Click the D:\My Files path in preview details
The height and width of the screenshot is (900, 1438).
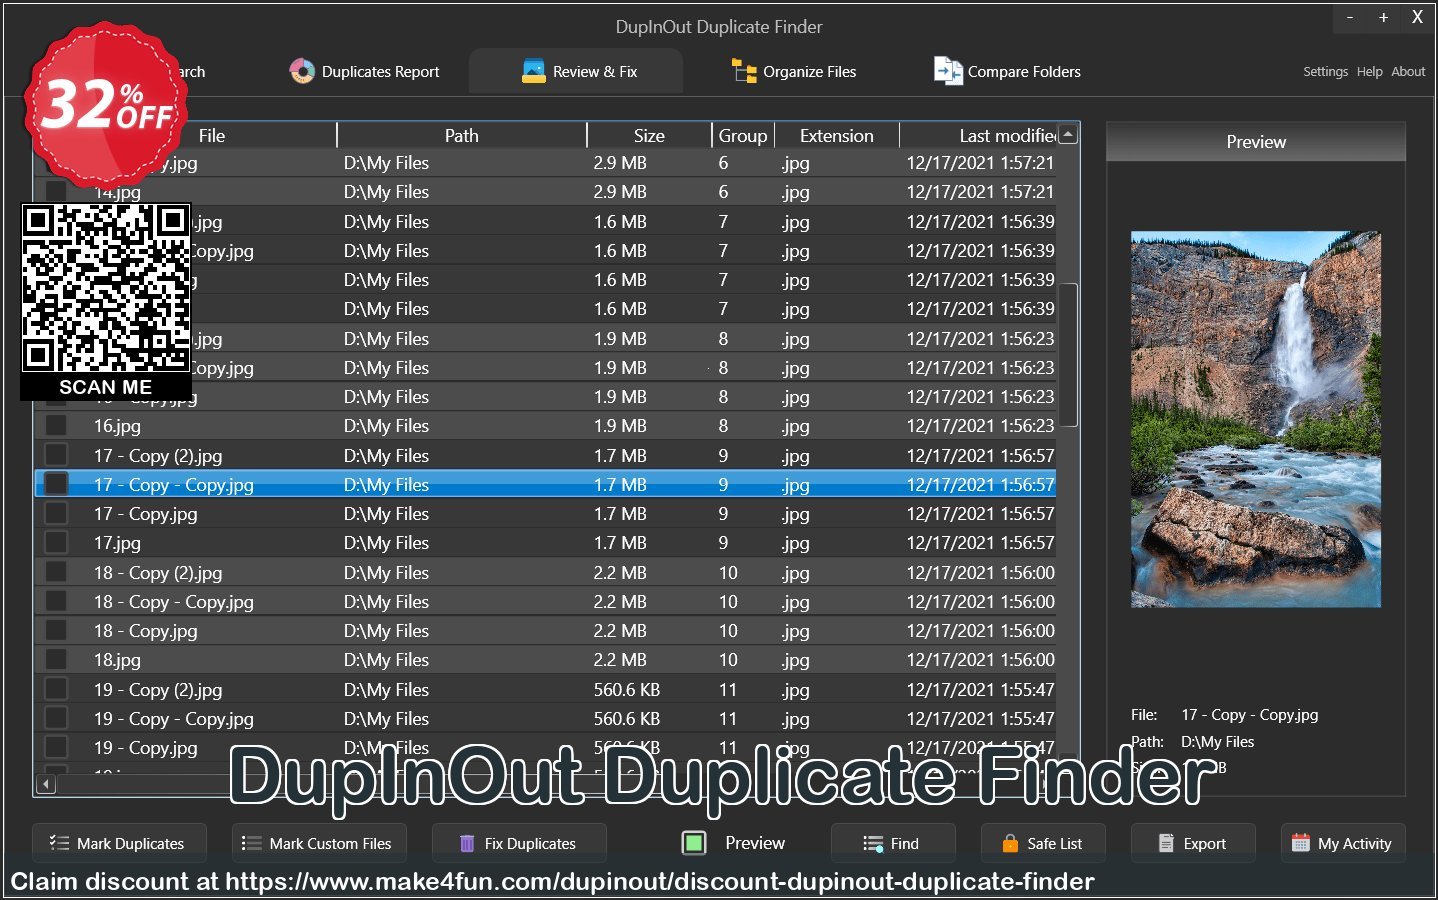(1217, 742)
